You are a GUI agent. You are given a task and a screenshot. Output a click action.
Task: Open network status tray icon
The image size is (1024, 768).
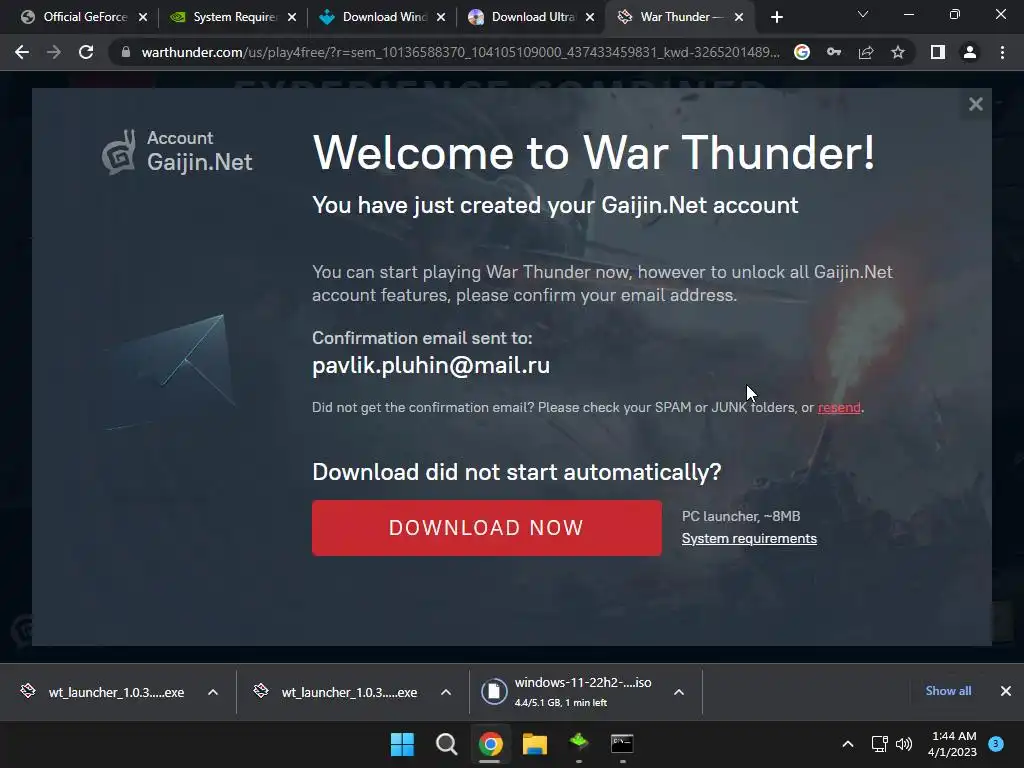click(x=880, y=744)
